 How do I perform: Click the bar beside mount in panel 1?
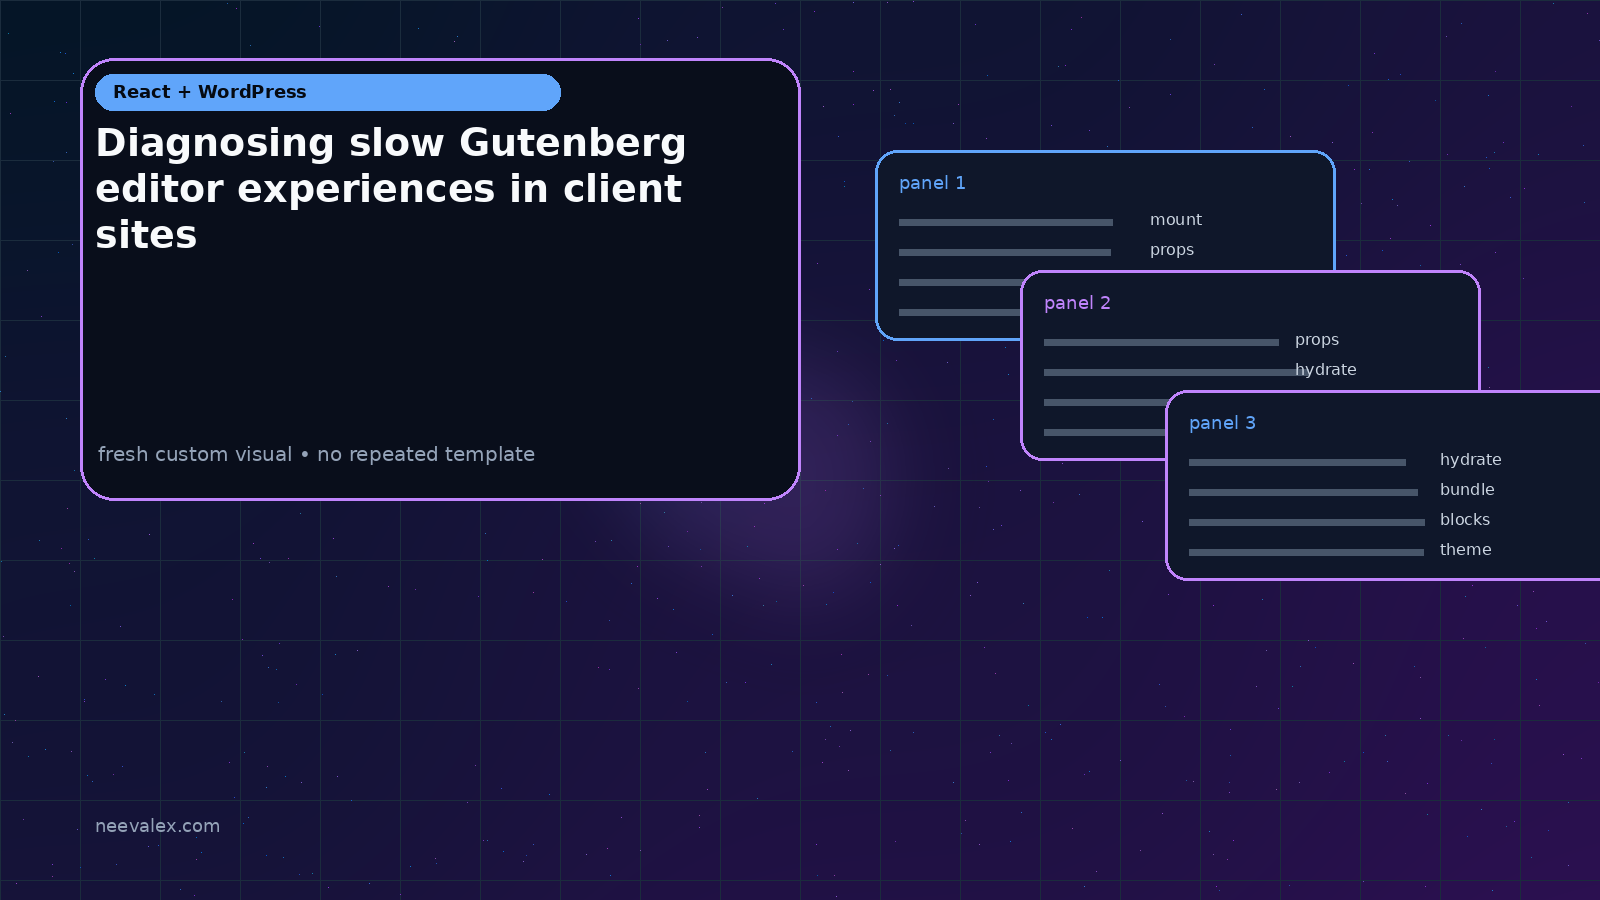pos(1006,222)
